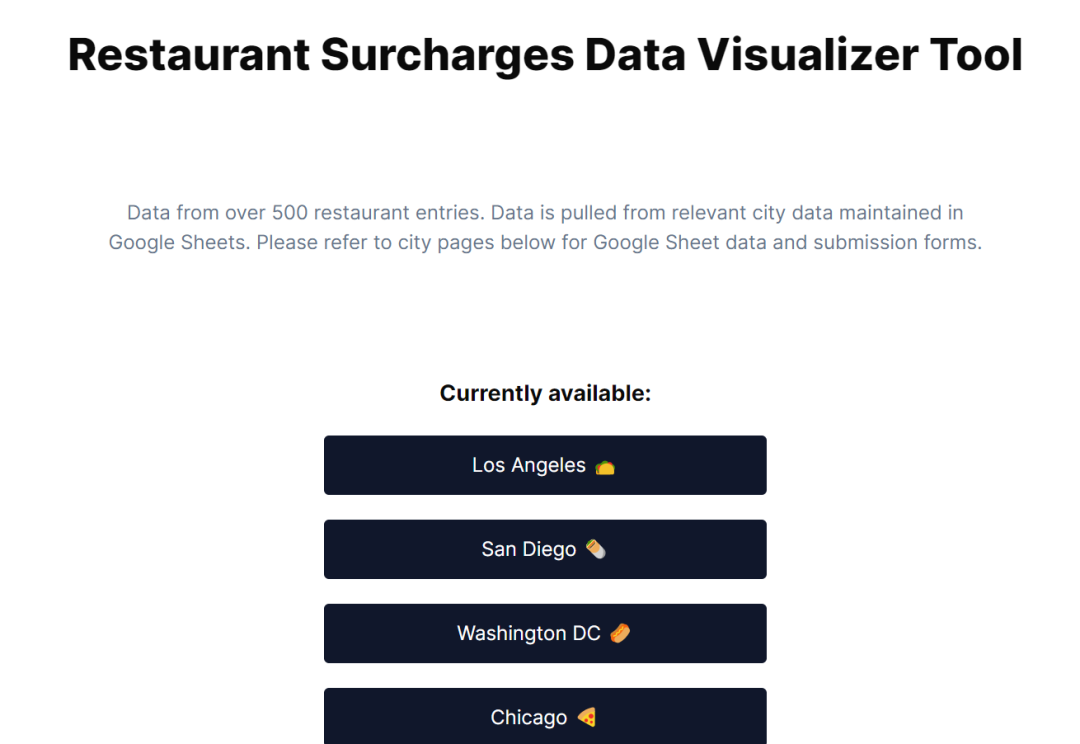The image size is (1080, 744).
Task: Click the hot dog emoji beside Washington DC
Action: click(x=619, y=633)
